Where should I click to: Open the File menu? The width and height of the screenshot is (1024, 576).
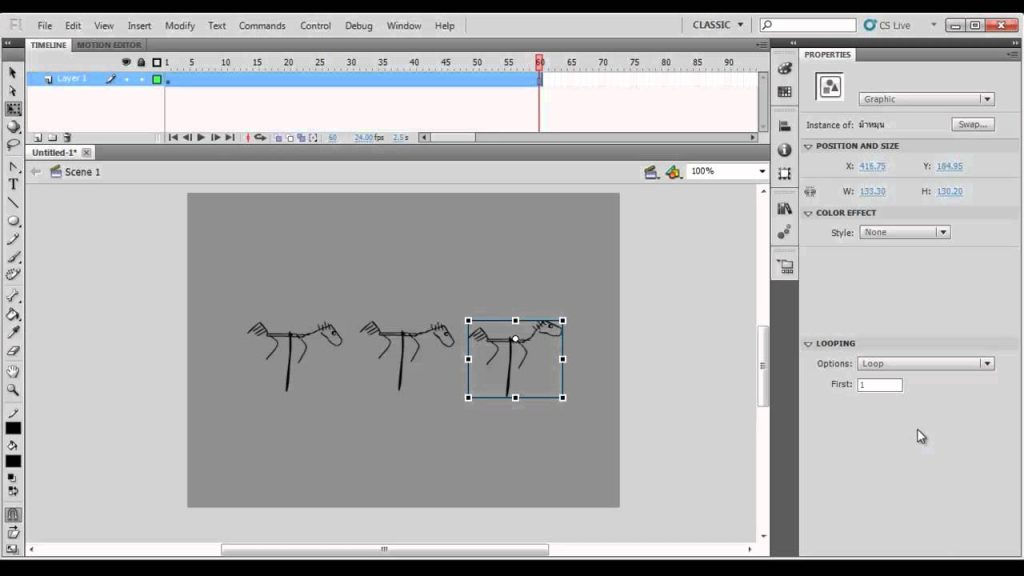pyautogui.click(x=44, y=25)
